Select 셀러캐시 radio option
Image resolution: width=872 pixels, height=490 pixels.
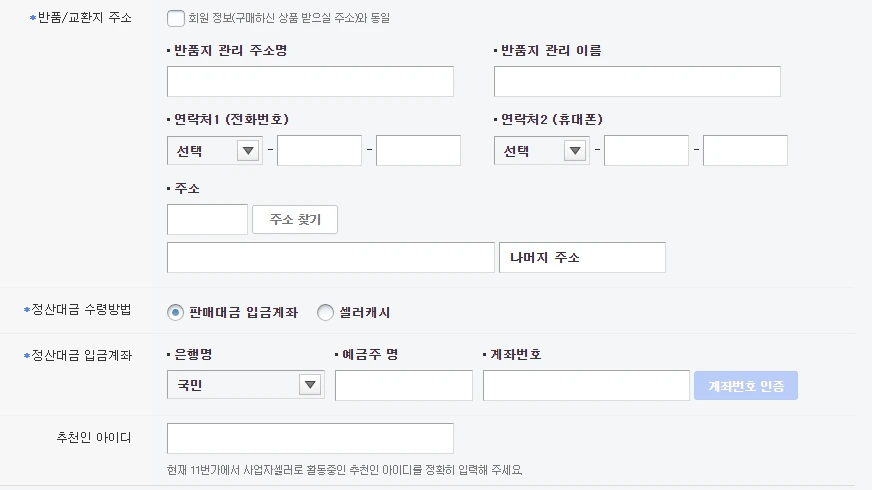click(x=325, y=313)
